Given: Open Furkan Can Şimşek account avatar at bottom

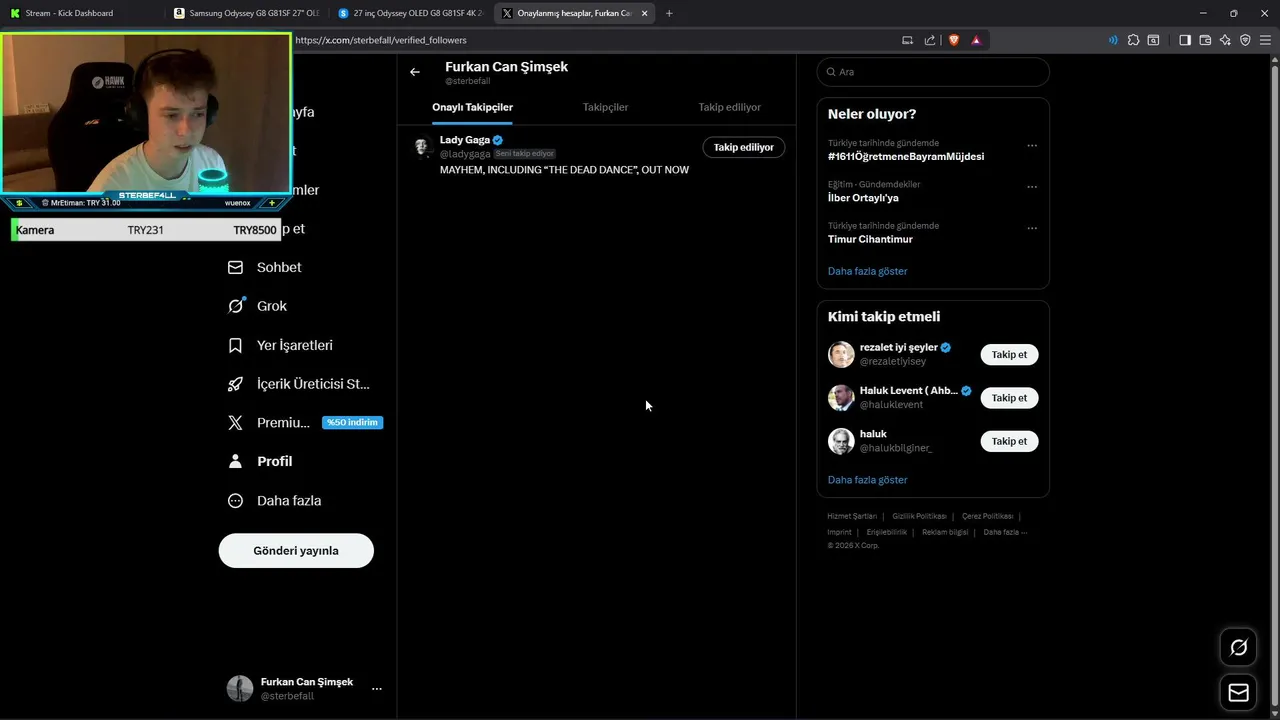Looking at the screenshot, I should coord(240,688).
